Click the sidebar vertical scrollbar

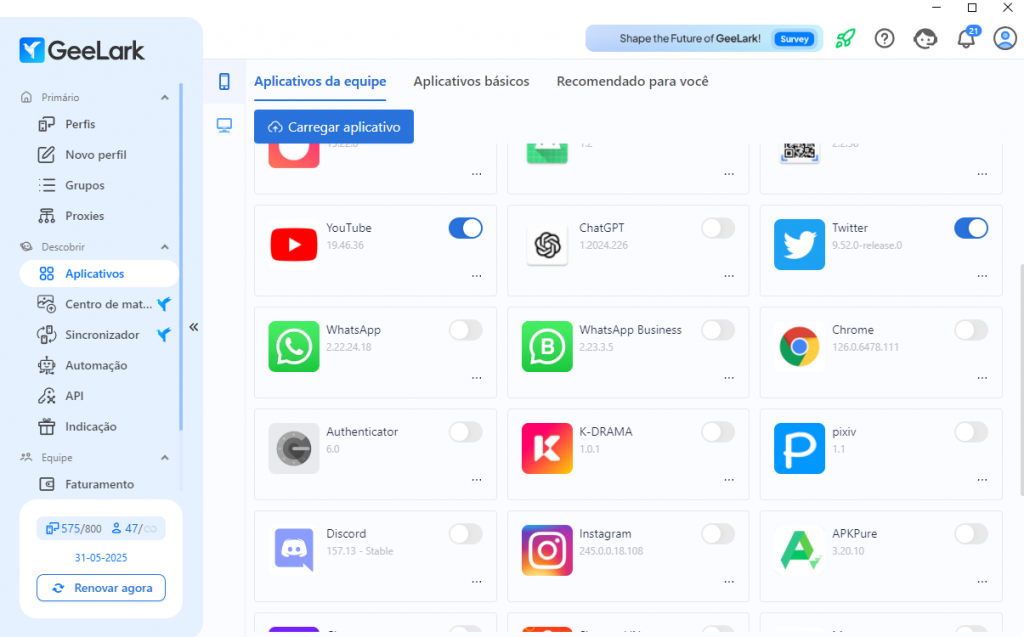pos(181,257)
